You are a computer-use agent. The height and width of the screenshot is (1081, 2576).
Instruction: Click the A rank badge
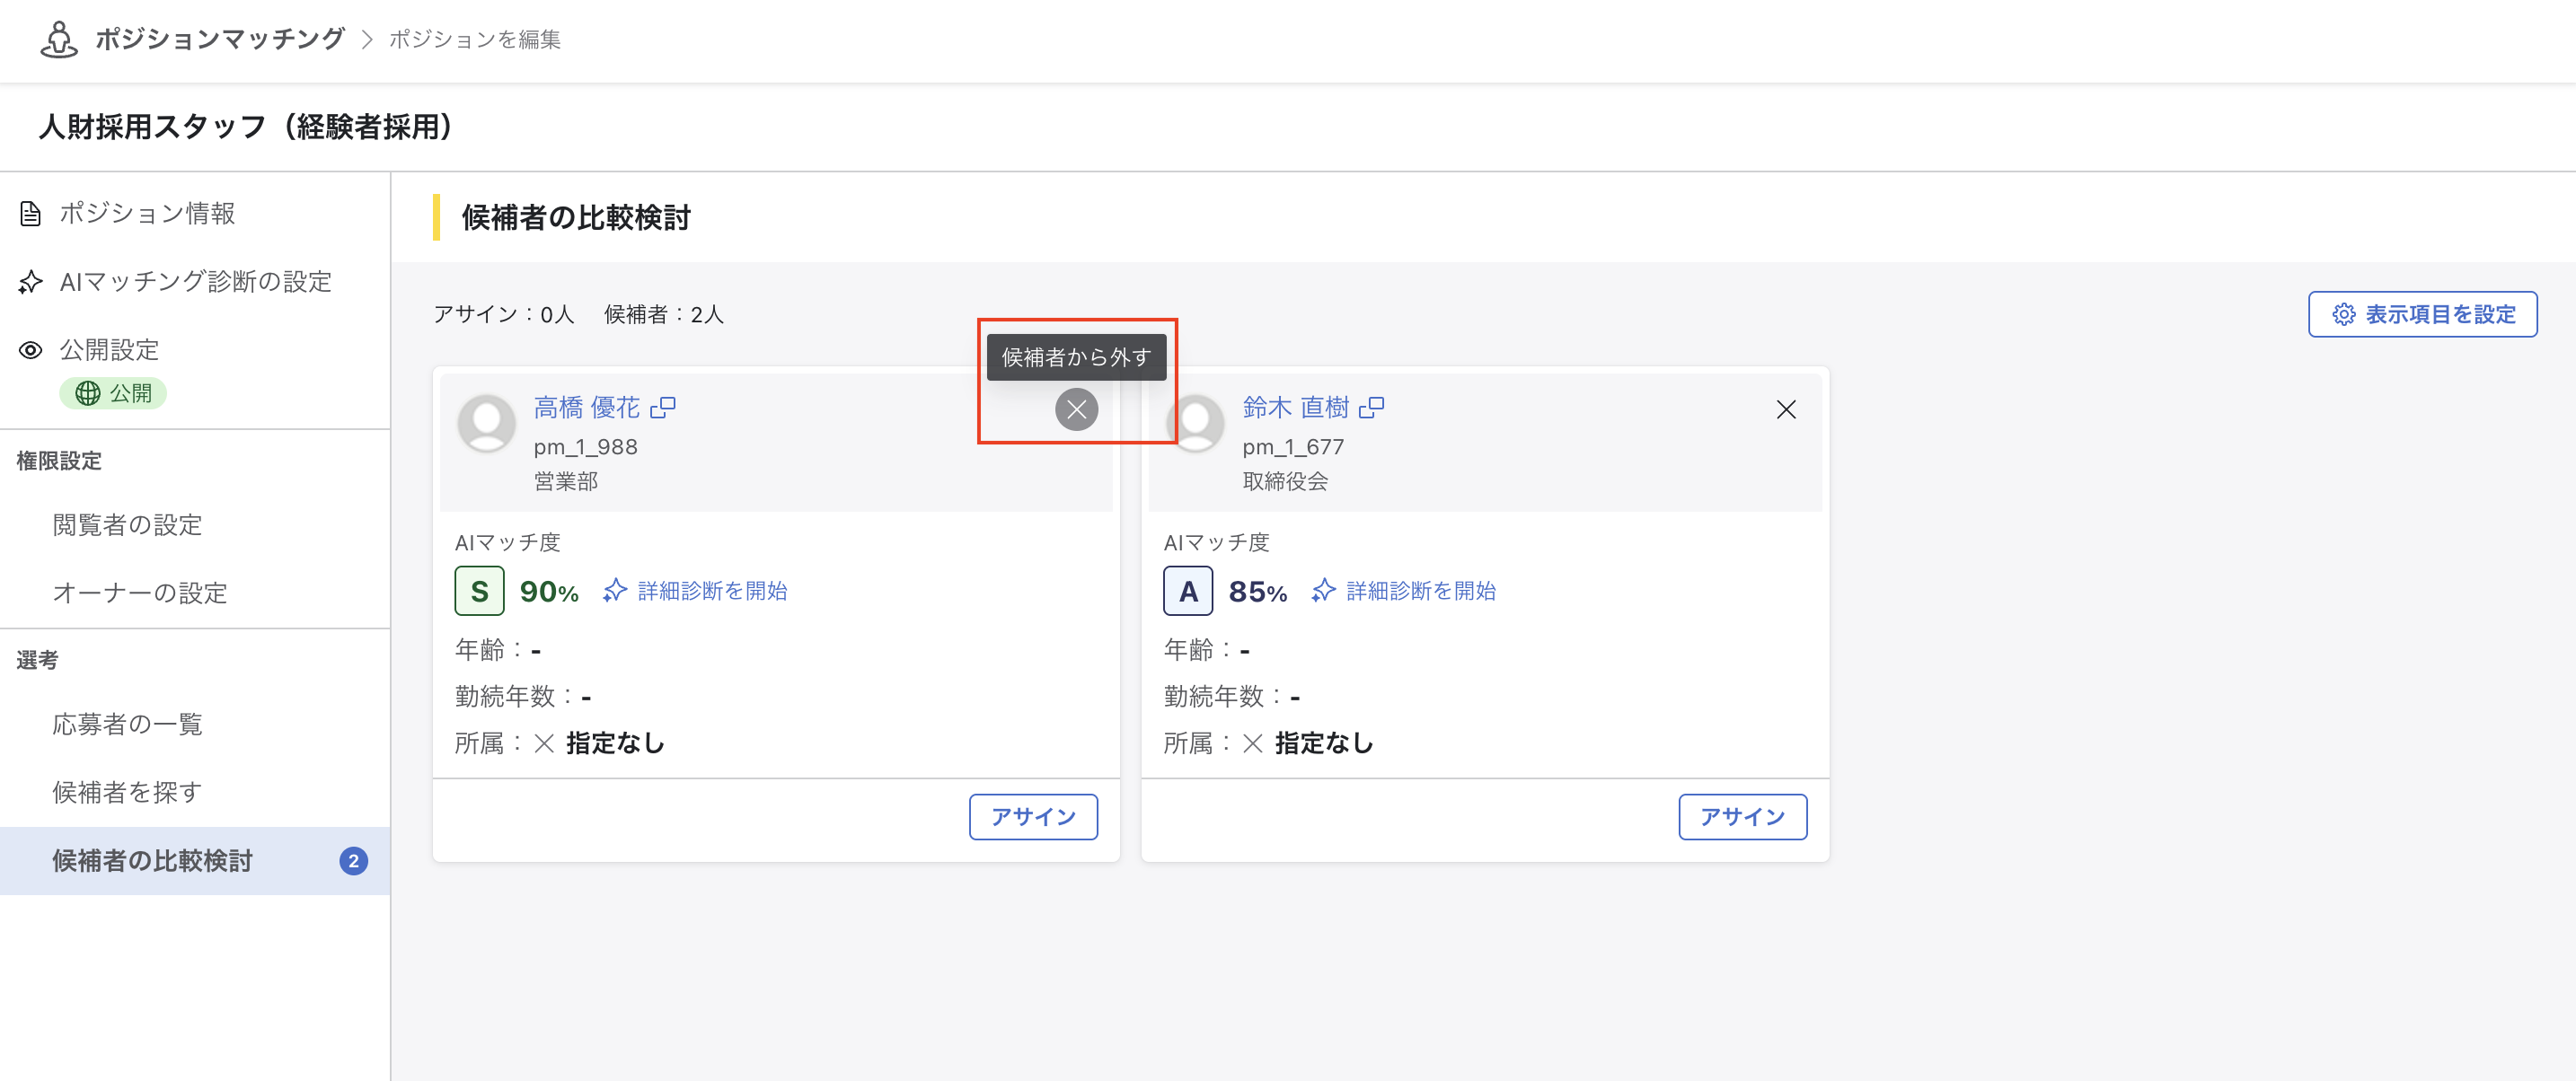[x=1188, y=591]
